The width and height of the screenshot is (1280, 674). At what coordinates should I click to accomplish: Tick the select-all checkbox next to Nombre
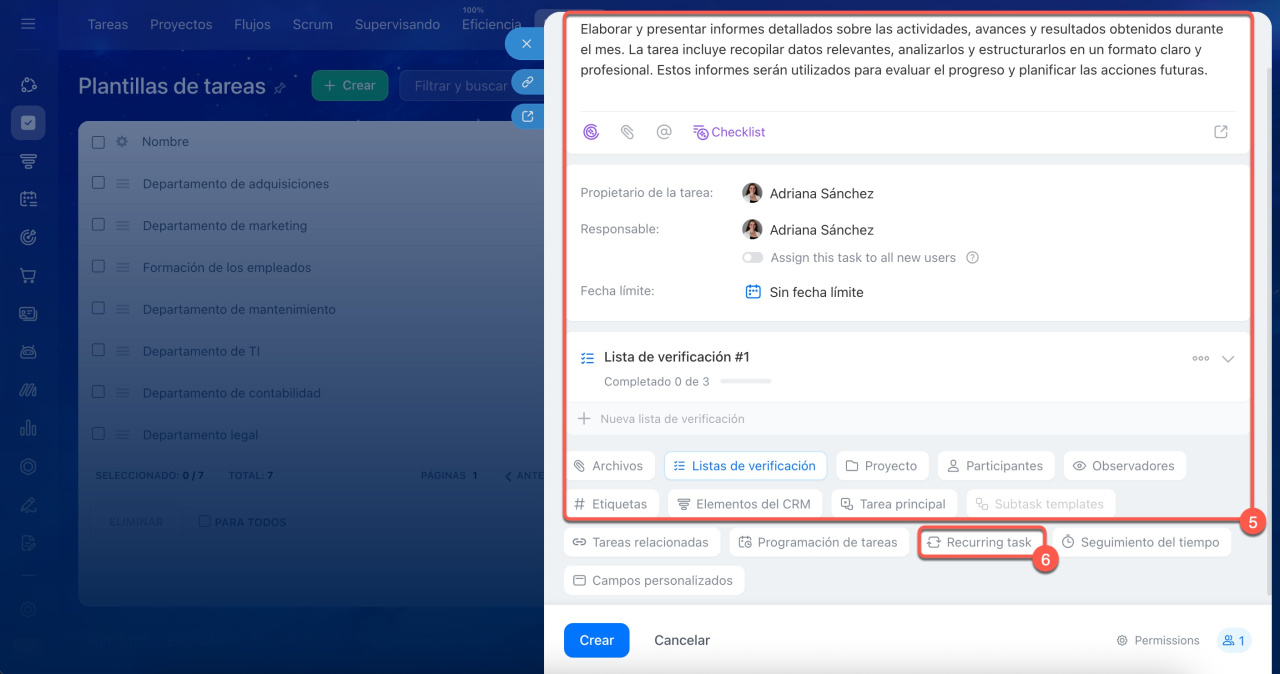(x=98, y=142)
